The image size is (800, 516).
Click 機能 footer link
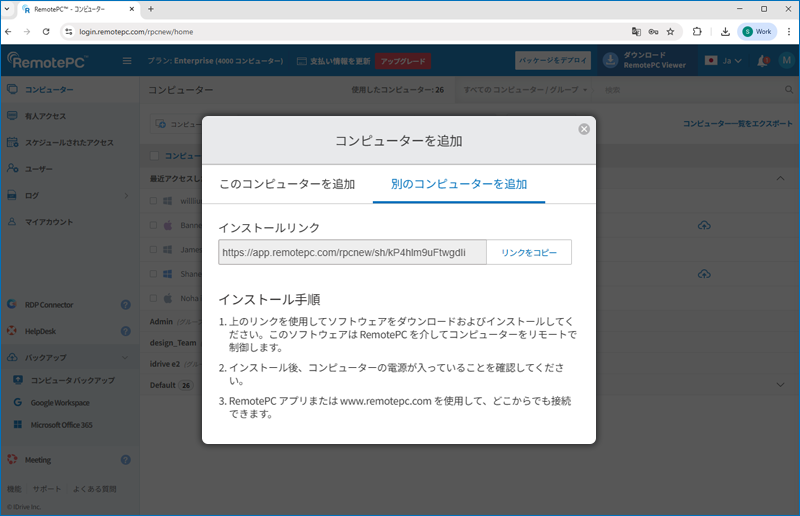(x=14, y=489)
